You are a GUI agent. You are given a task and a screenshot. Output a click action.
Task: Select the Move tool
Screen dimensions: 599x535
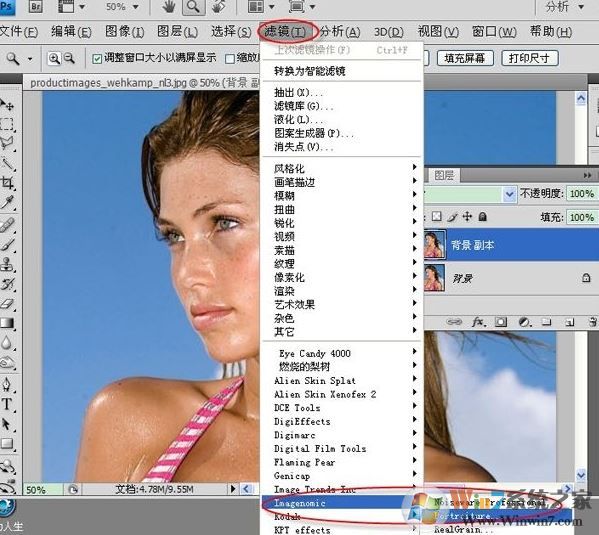click(7, 105)
